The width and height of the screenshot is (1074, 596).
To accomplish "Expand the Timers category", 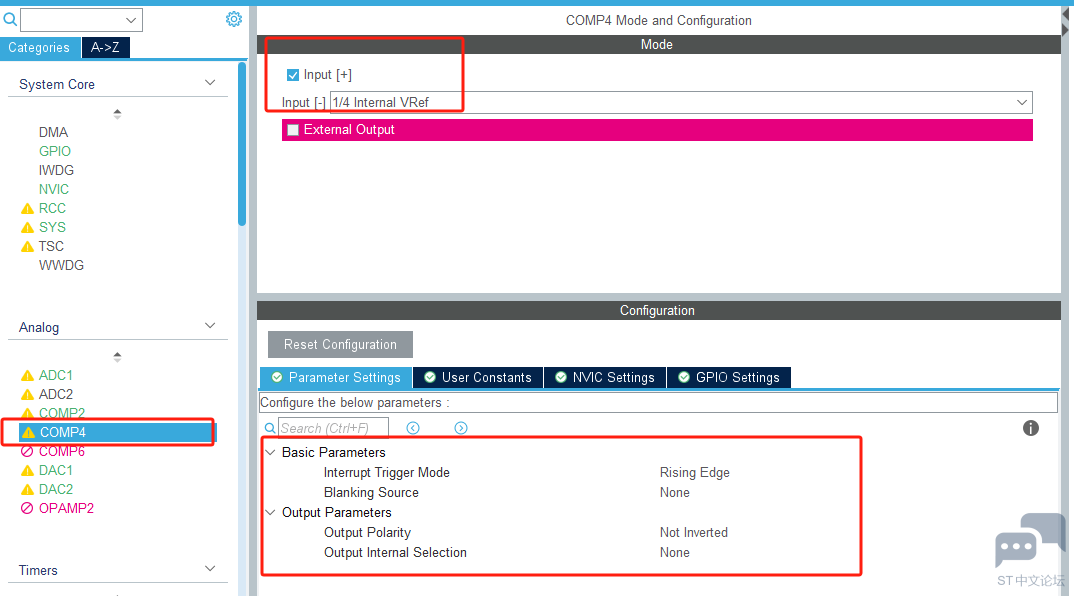I will click(210, 569).
